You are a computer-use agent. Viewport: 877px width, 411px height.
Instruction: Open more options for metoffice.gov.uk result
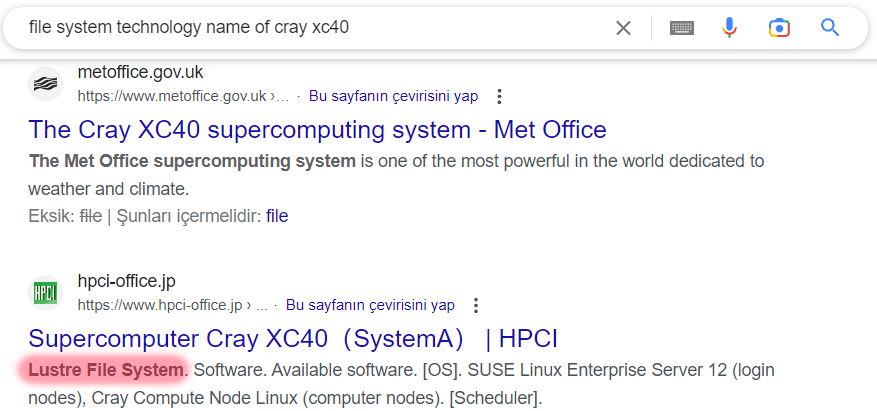pos(500,97)
